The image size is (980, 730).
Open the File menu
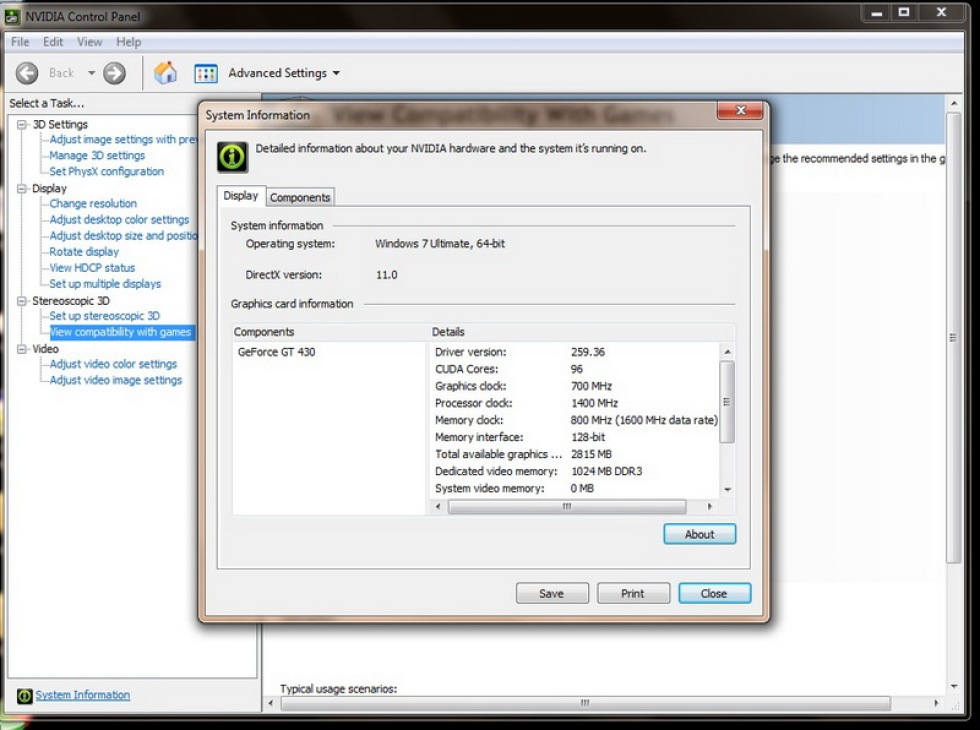pos(20,42)
